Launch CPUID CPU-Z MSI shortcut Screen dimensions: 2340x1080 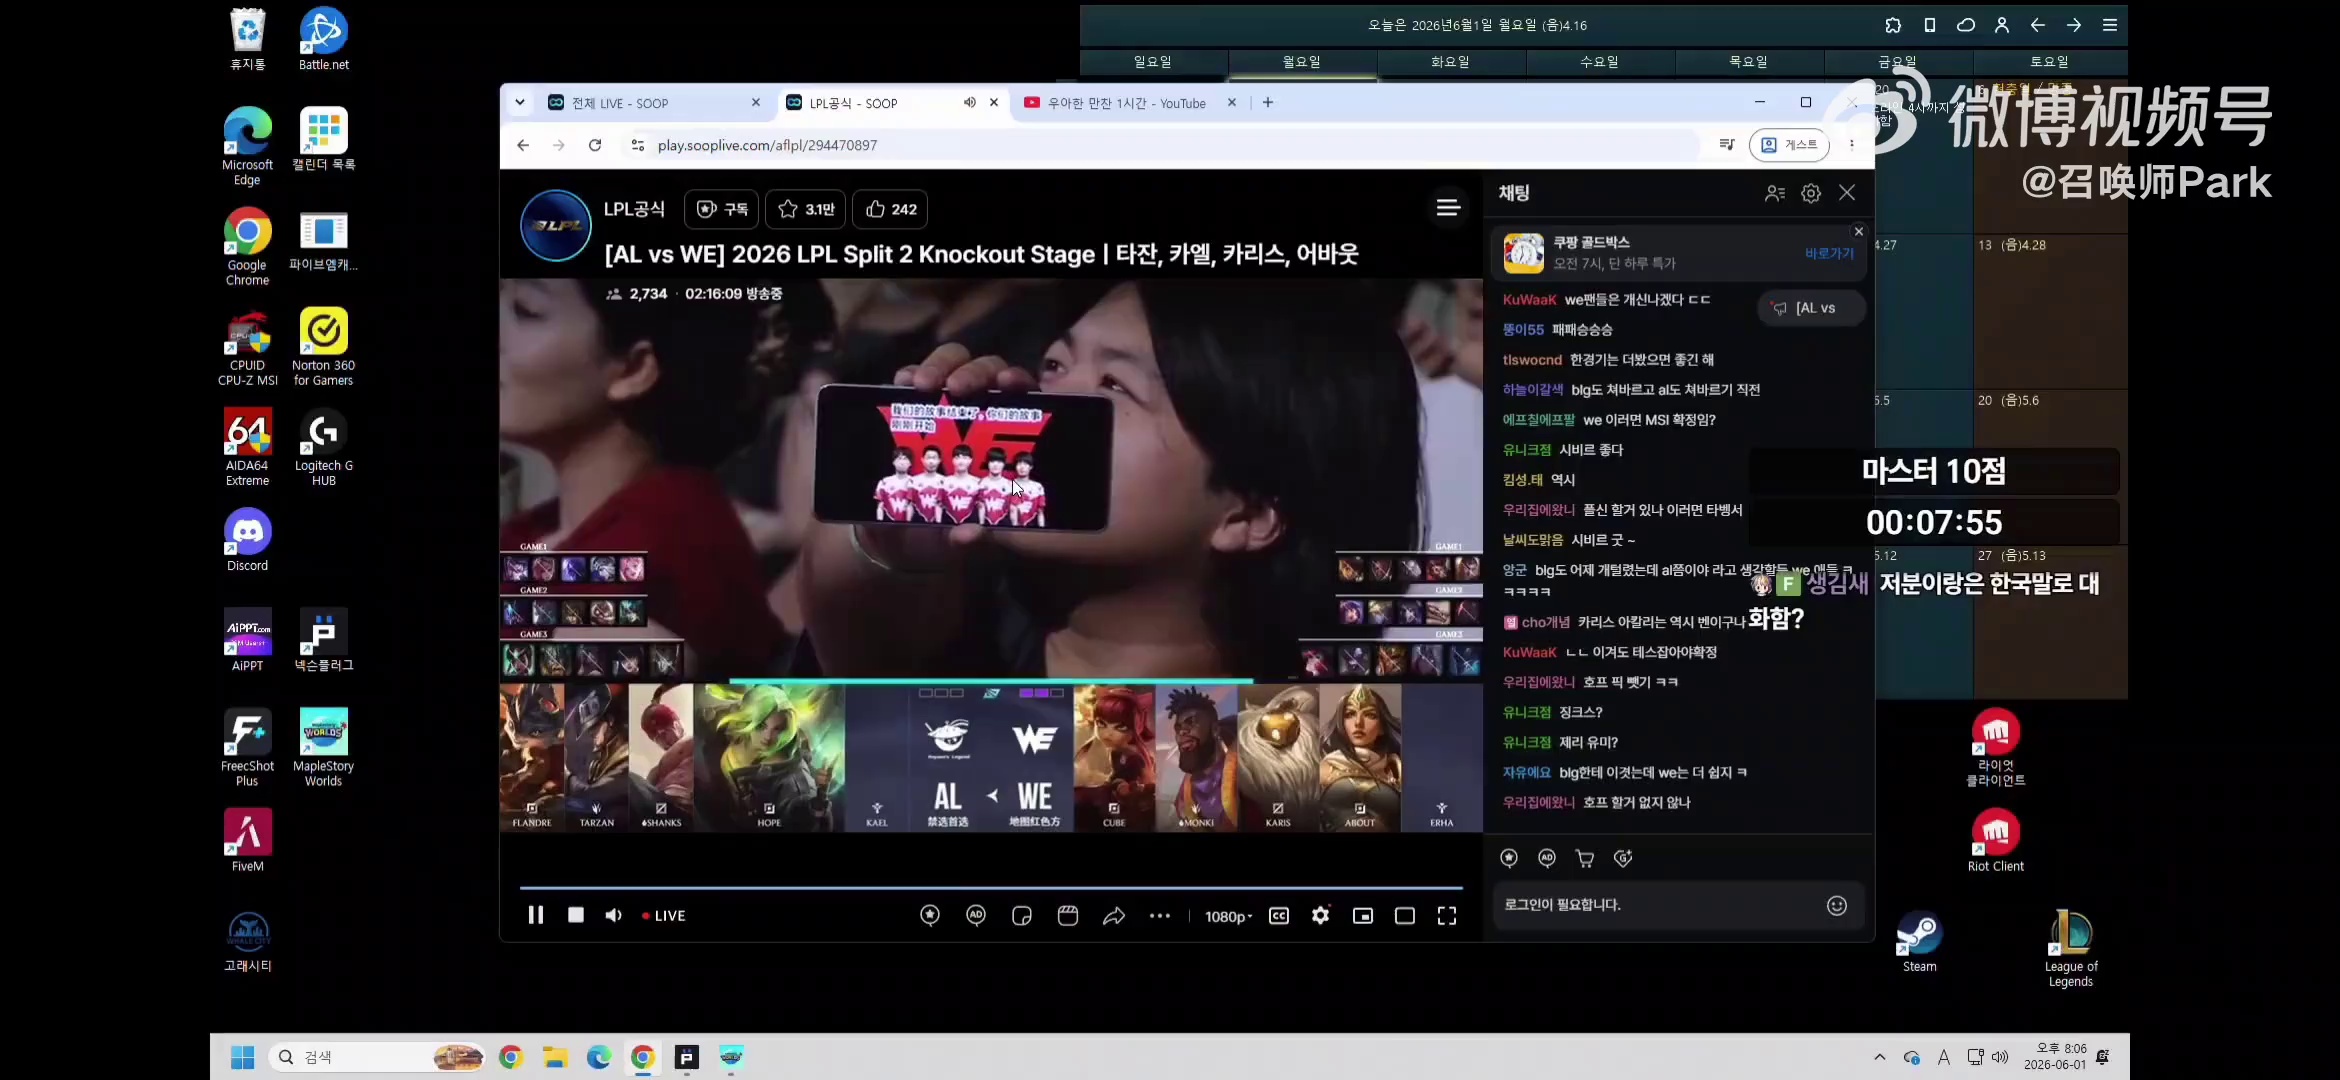[247, 347]
